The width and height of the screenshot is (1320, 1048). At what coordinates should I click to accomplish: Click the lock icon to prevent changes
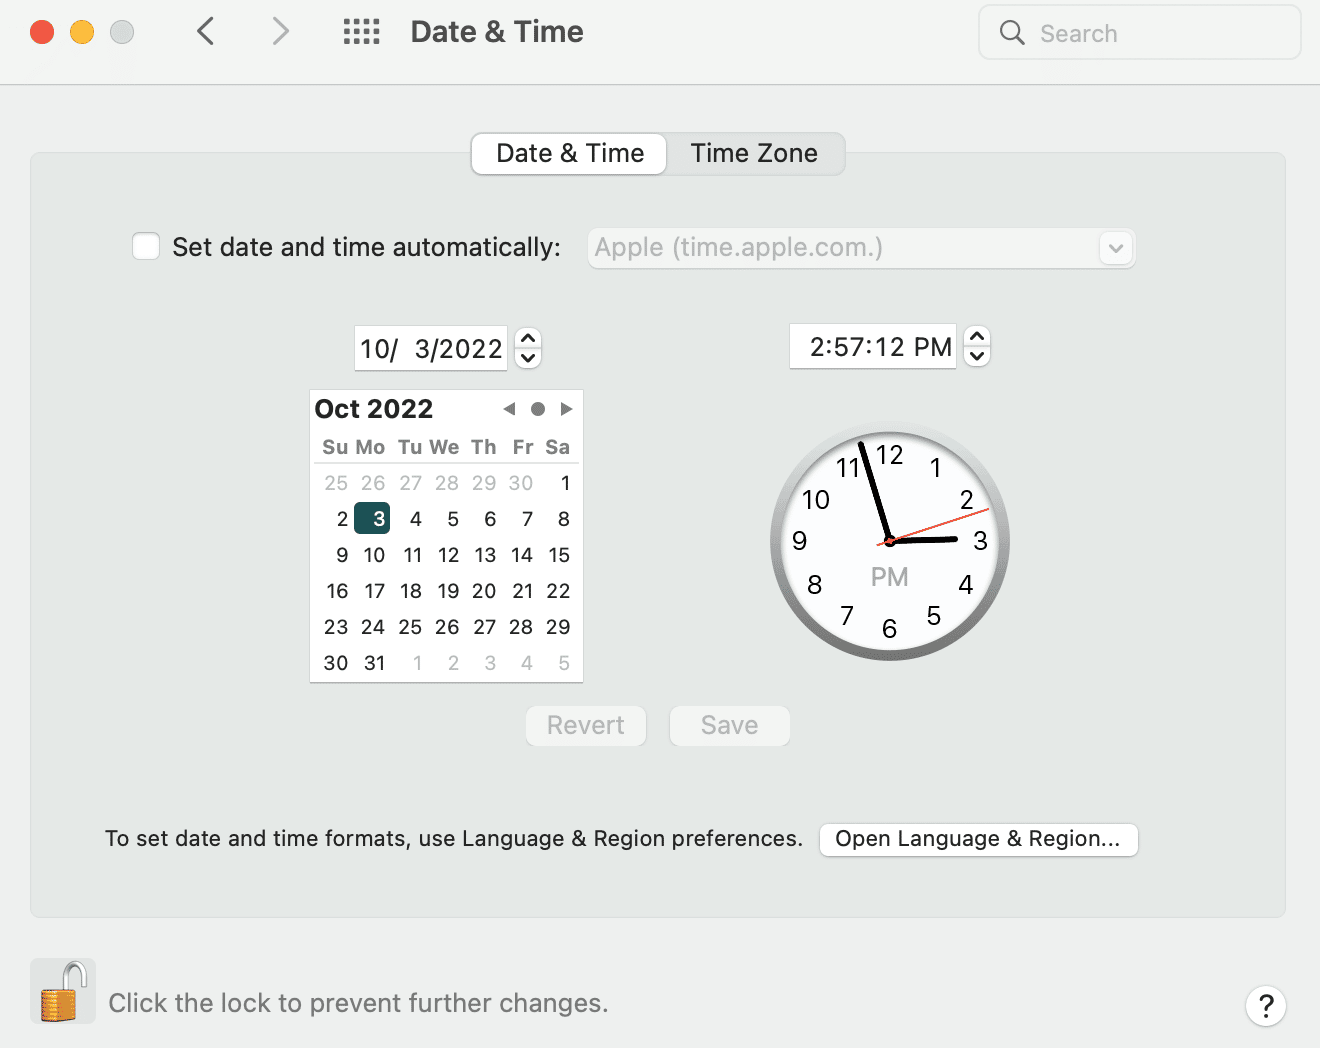62,991
